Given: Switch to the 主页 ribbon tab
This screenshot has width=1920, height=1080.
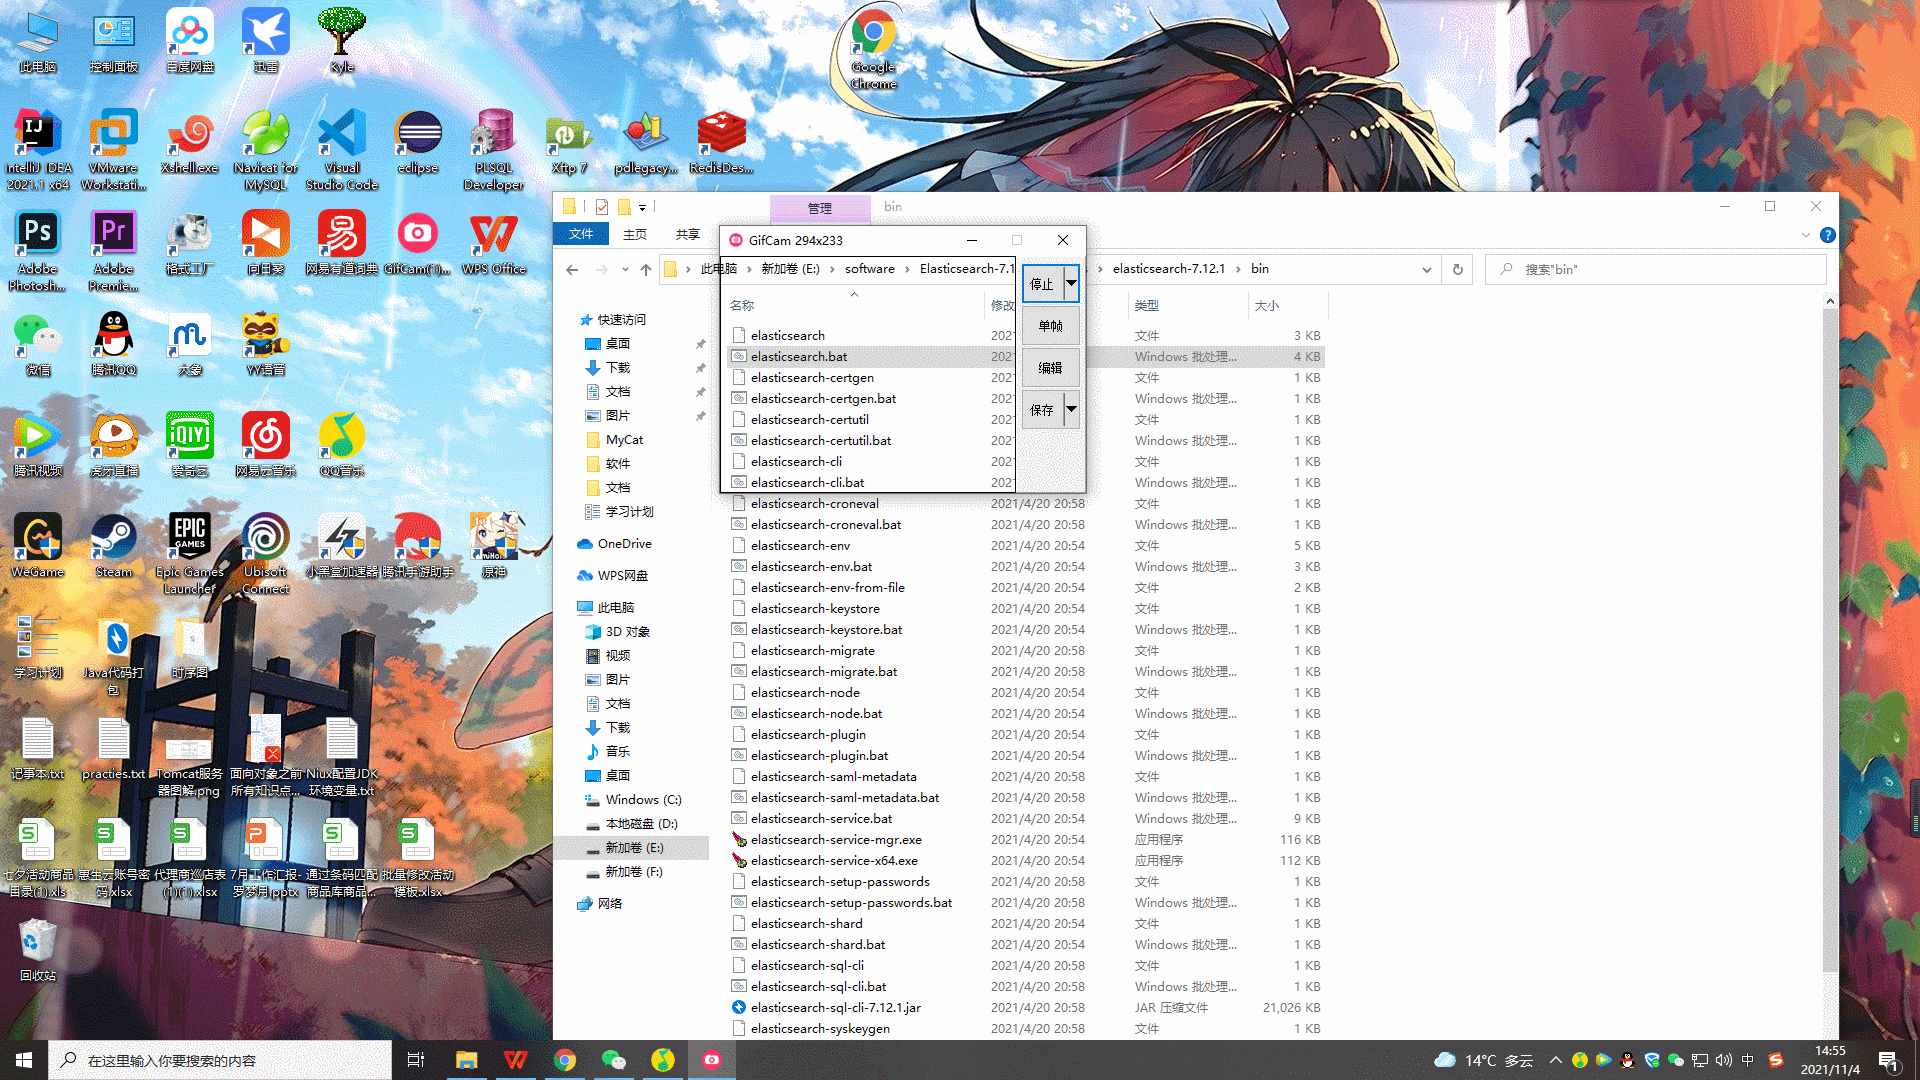Looking at the screenshot, I should [x=635, y=234].
